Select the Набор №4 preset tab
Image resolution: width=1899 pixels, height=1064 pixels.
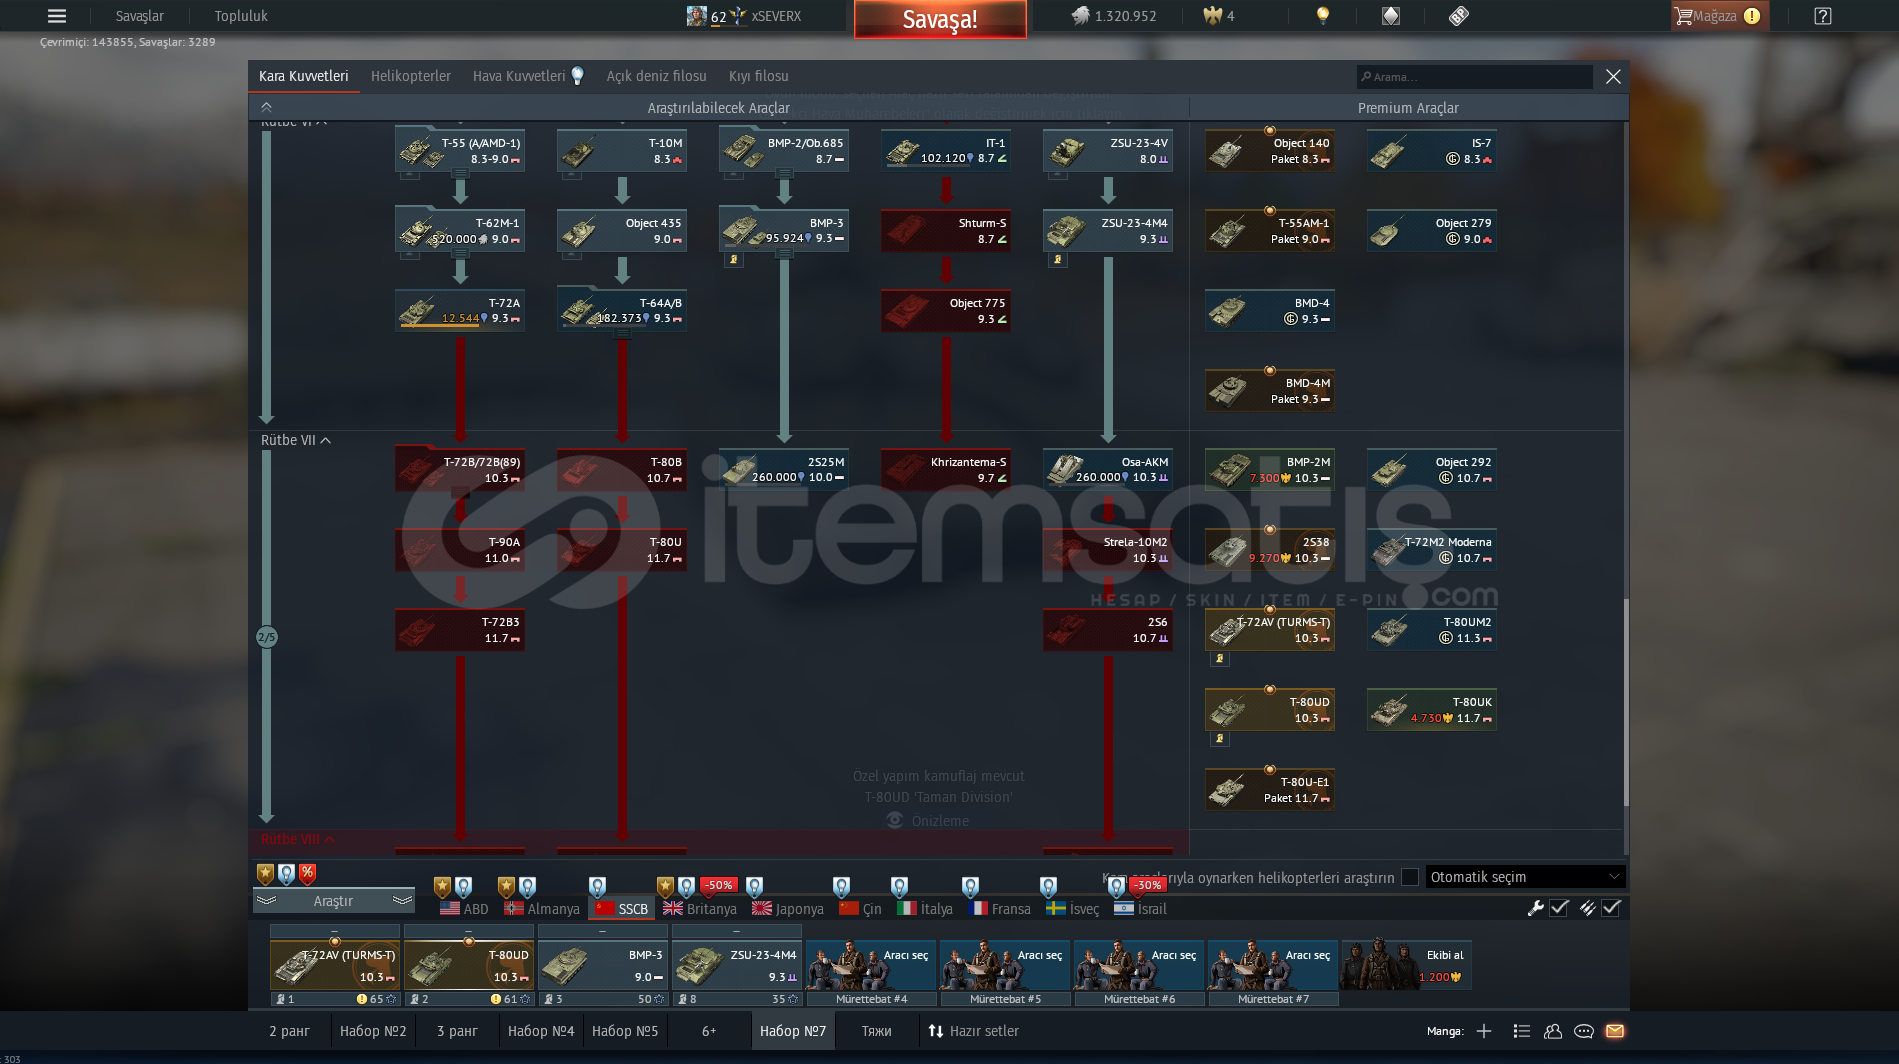pos(540,1031)
